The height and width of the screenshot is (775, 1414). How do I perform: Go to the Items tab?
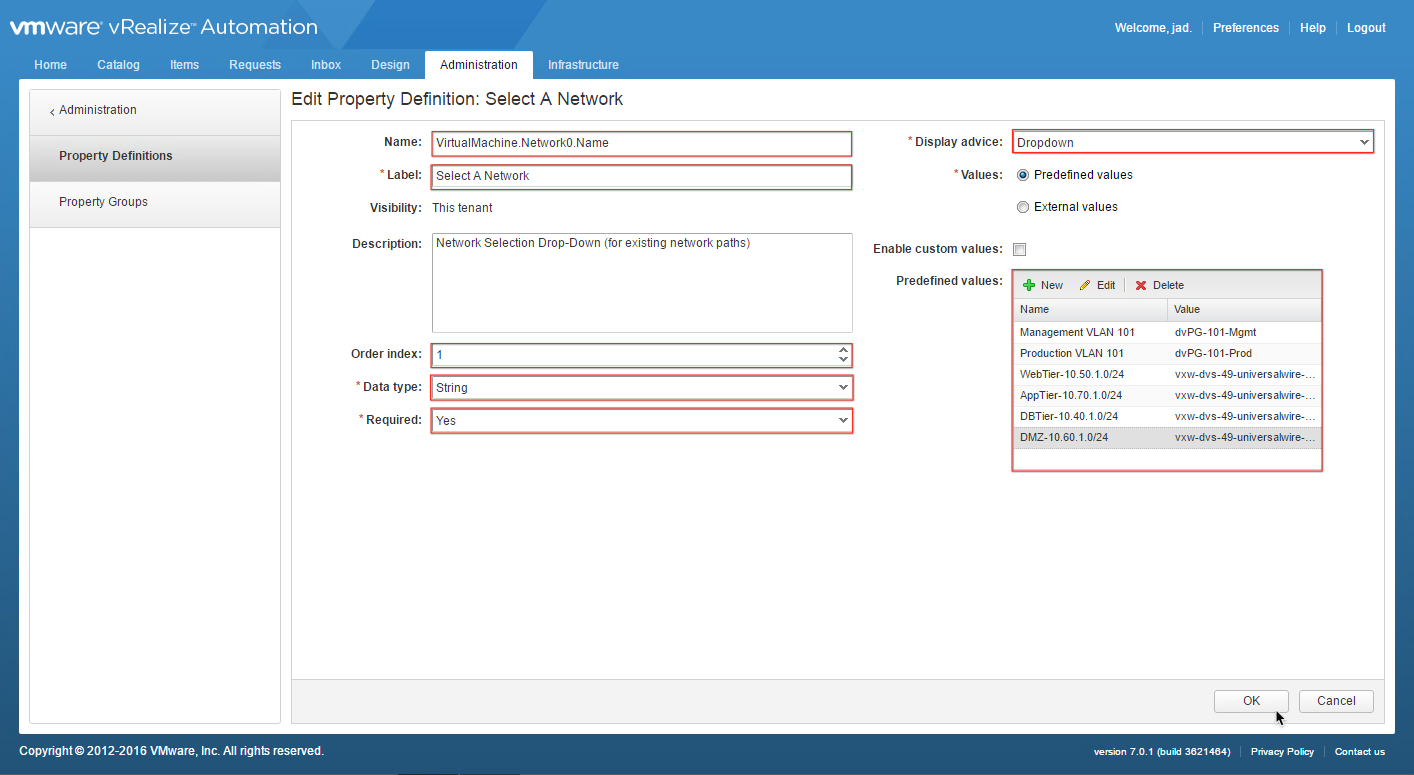pyautogui.click(x=184, y=65)
